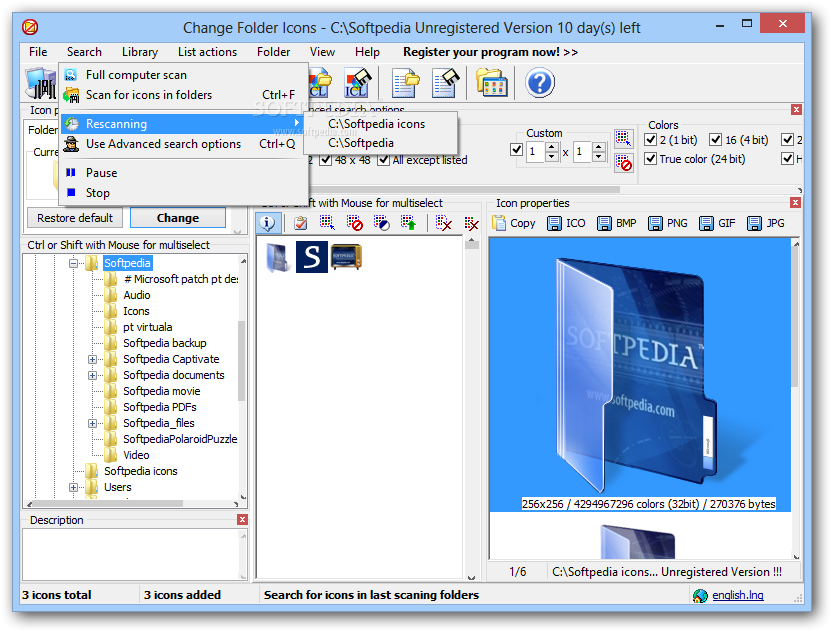
Task: Expand Softpedia Captivate folder node
Action: click(x=92, y=360)
